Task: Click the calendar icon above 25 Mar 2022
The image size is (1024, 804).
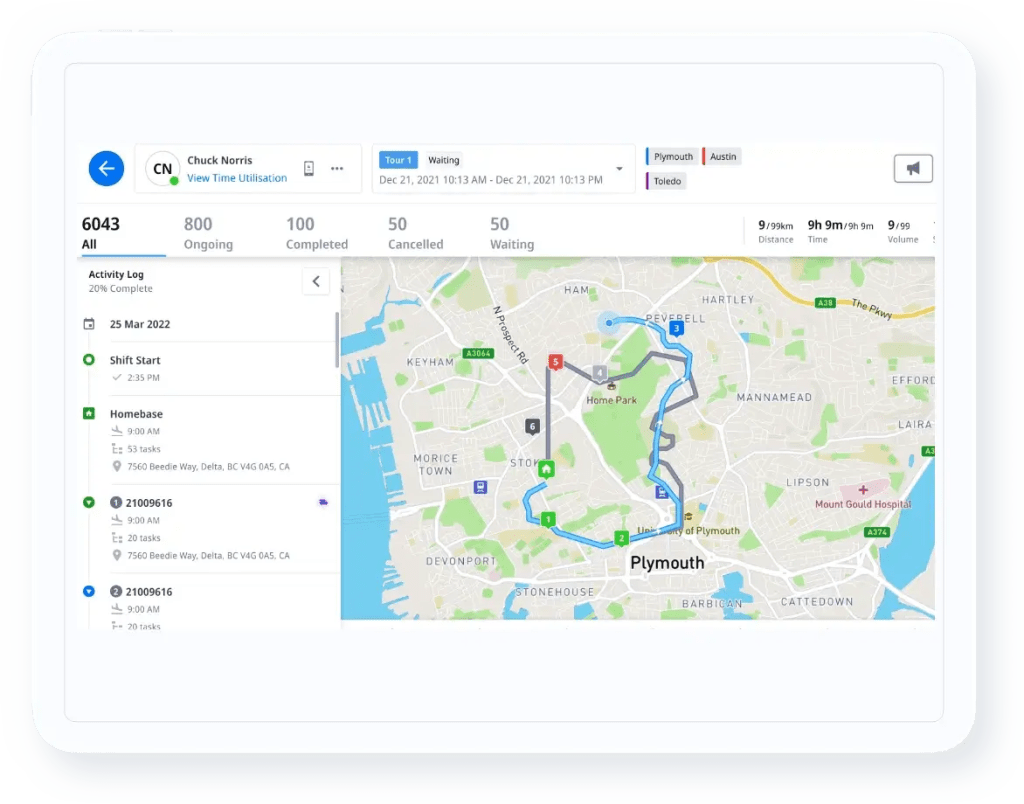Action: 91,324
